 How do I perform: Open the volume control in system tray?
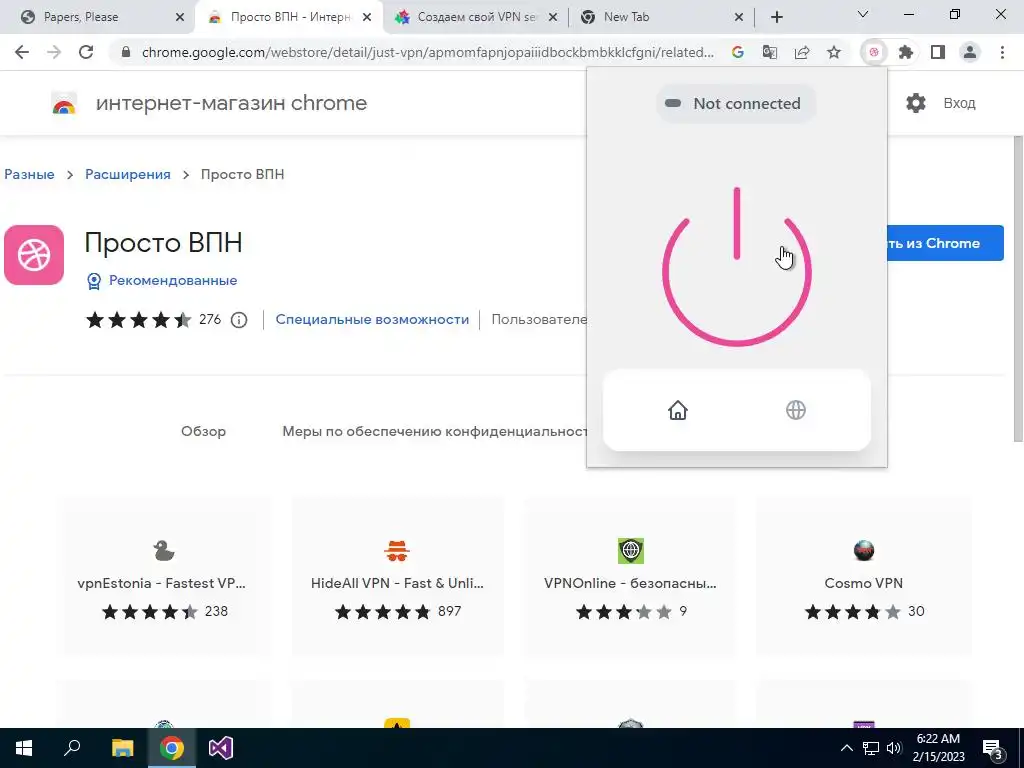click(x=894, y=748)
